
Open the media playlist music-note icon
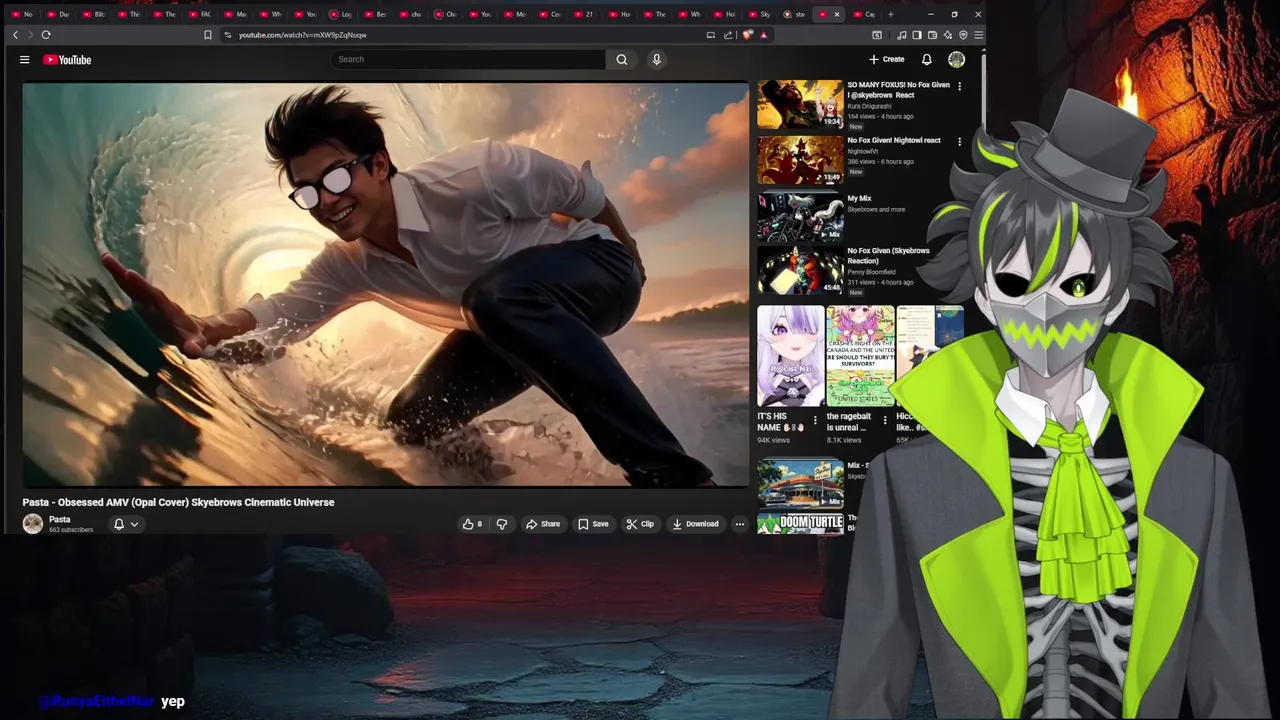(x=902, y=35)
